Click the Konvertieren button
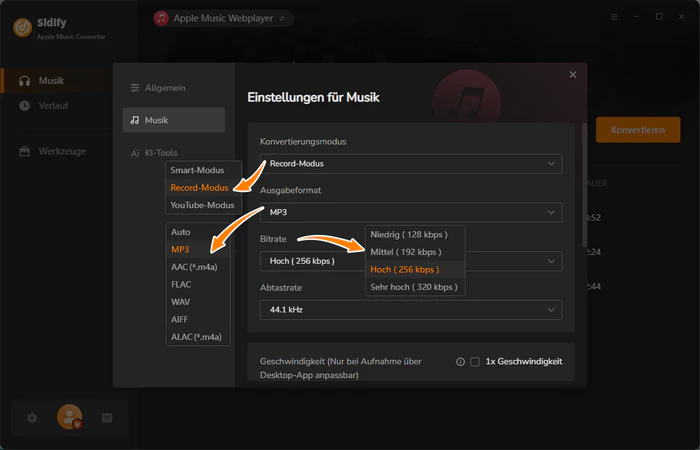The height and width of the screenshot is (450, 700). pos(638,130)
